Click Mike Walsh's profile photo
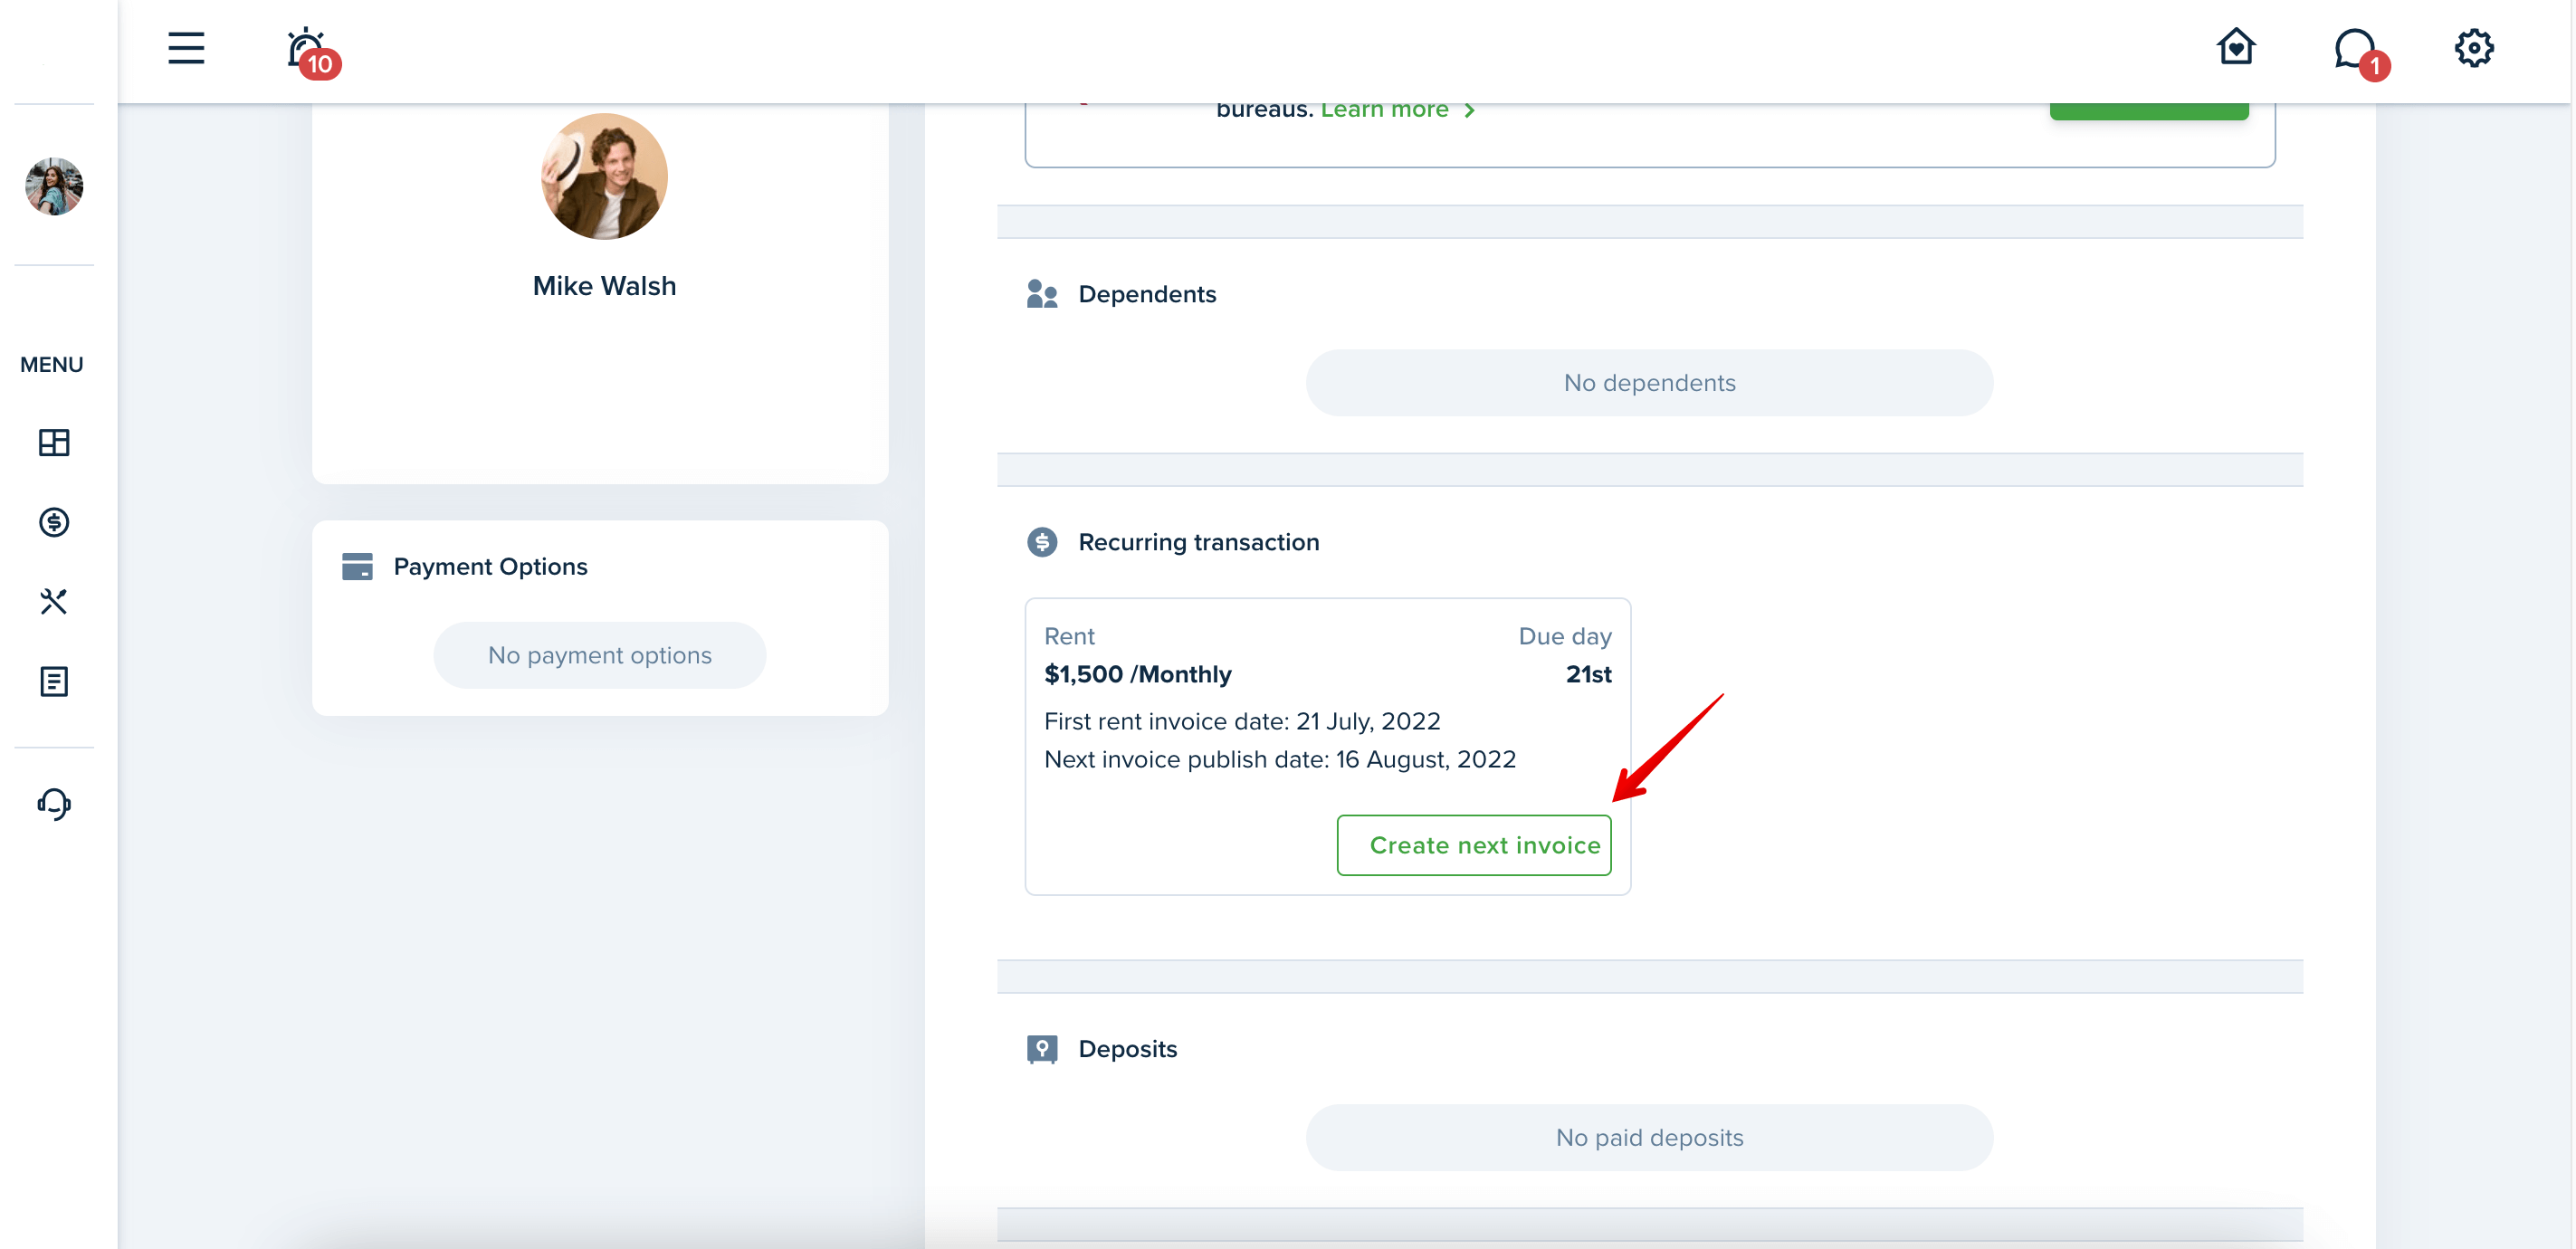This screenshot has width=2576, height=1249. (604, 176)
